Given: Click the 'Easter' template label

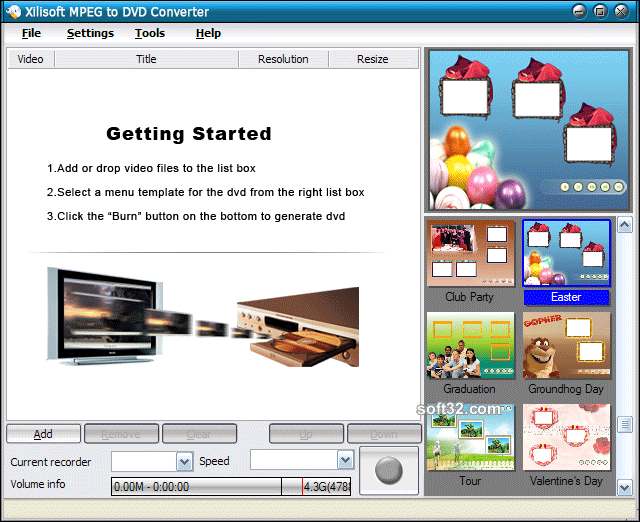Looking at the screenshot, I should 567,297.
